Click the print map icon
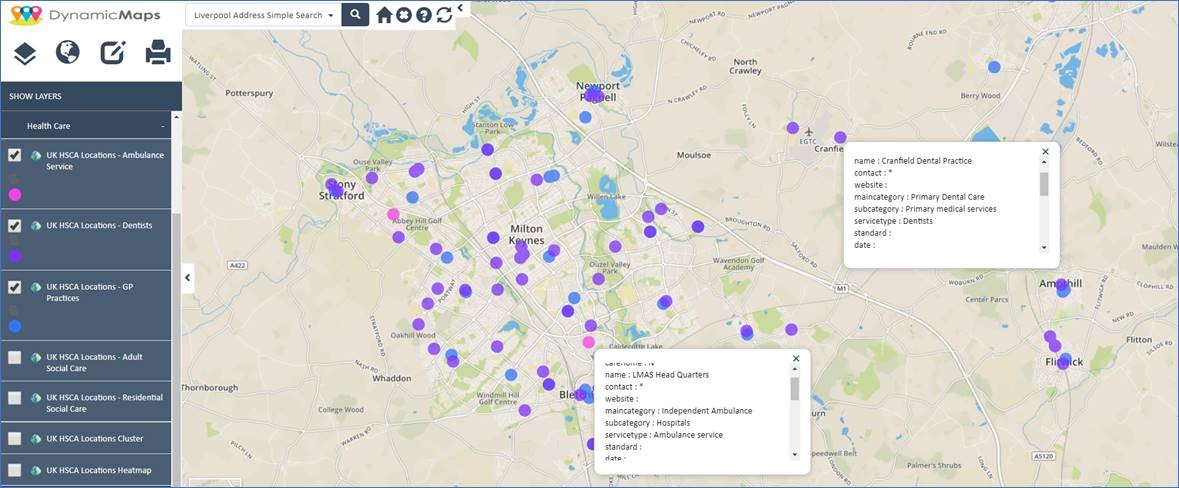1179x488 pixels. [x=158, y=52]
